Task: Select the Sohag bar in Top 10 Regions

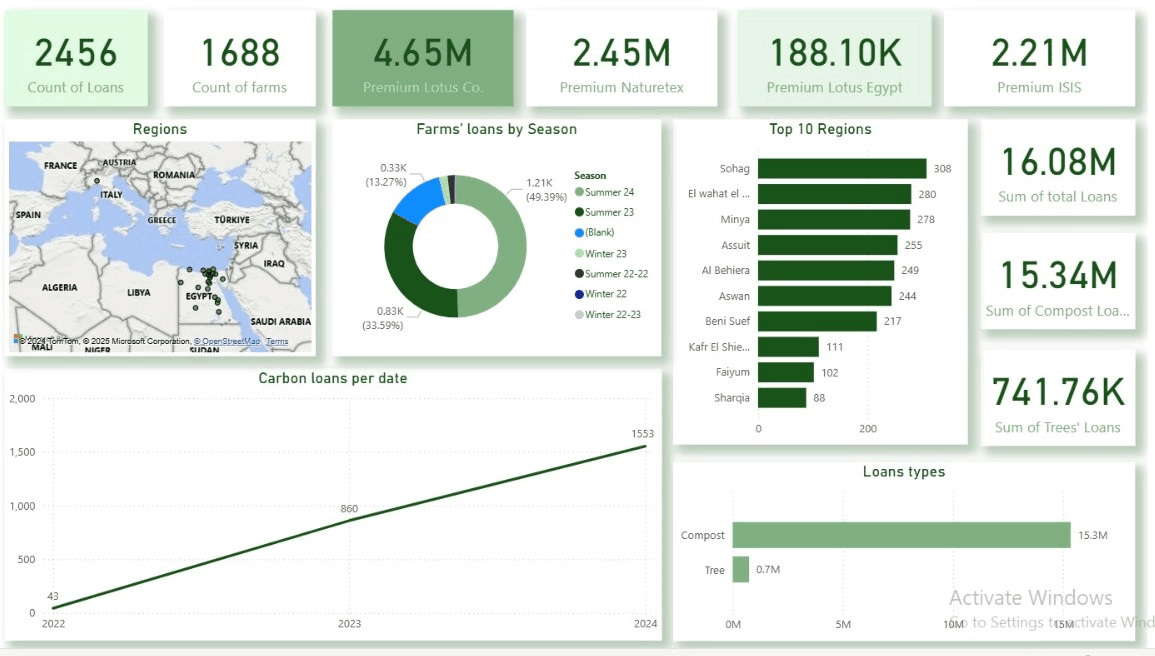Action: coord(841,169)
